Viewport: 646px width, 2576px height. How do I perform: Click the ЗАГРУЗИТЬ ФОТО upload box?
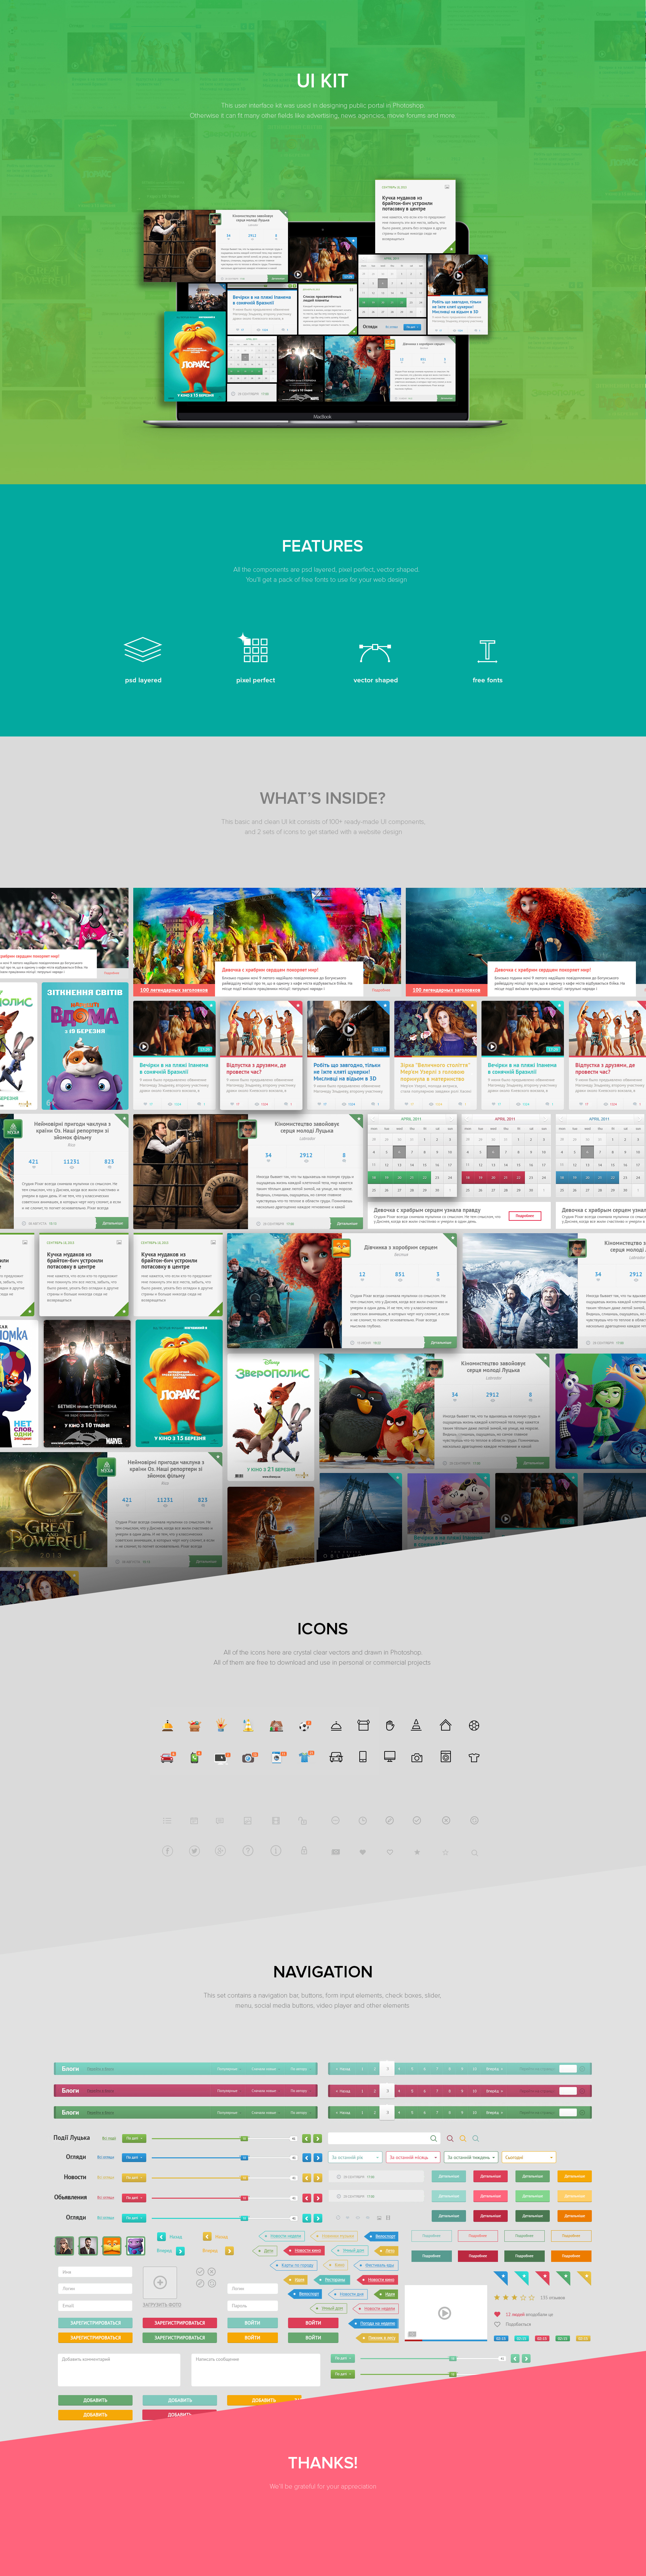pos(160,2283)
